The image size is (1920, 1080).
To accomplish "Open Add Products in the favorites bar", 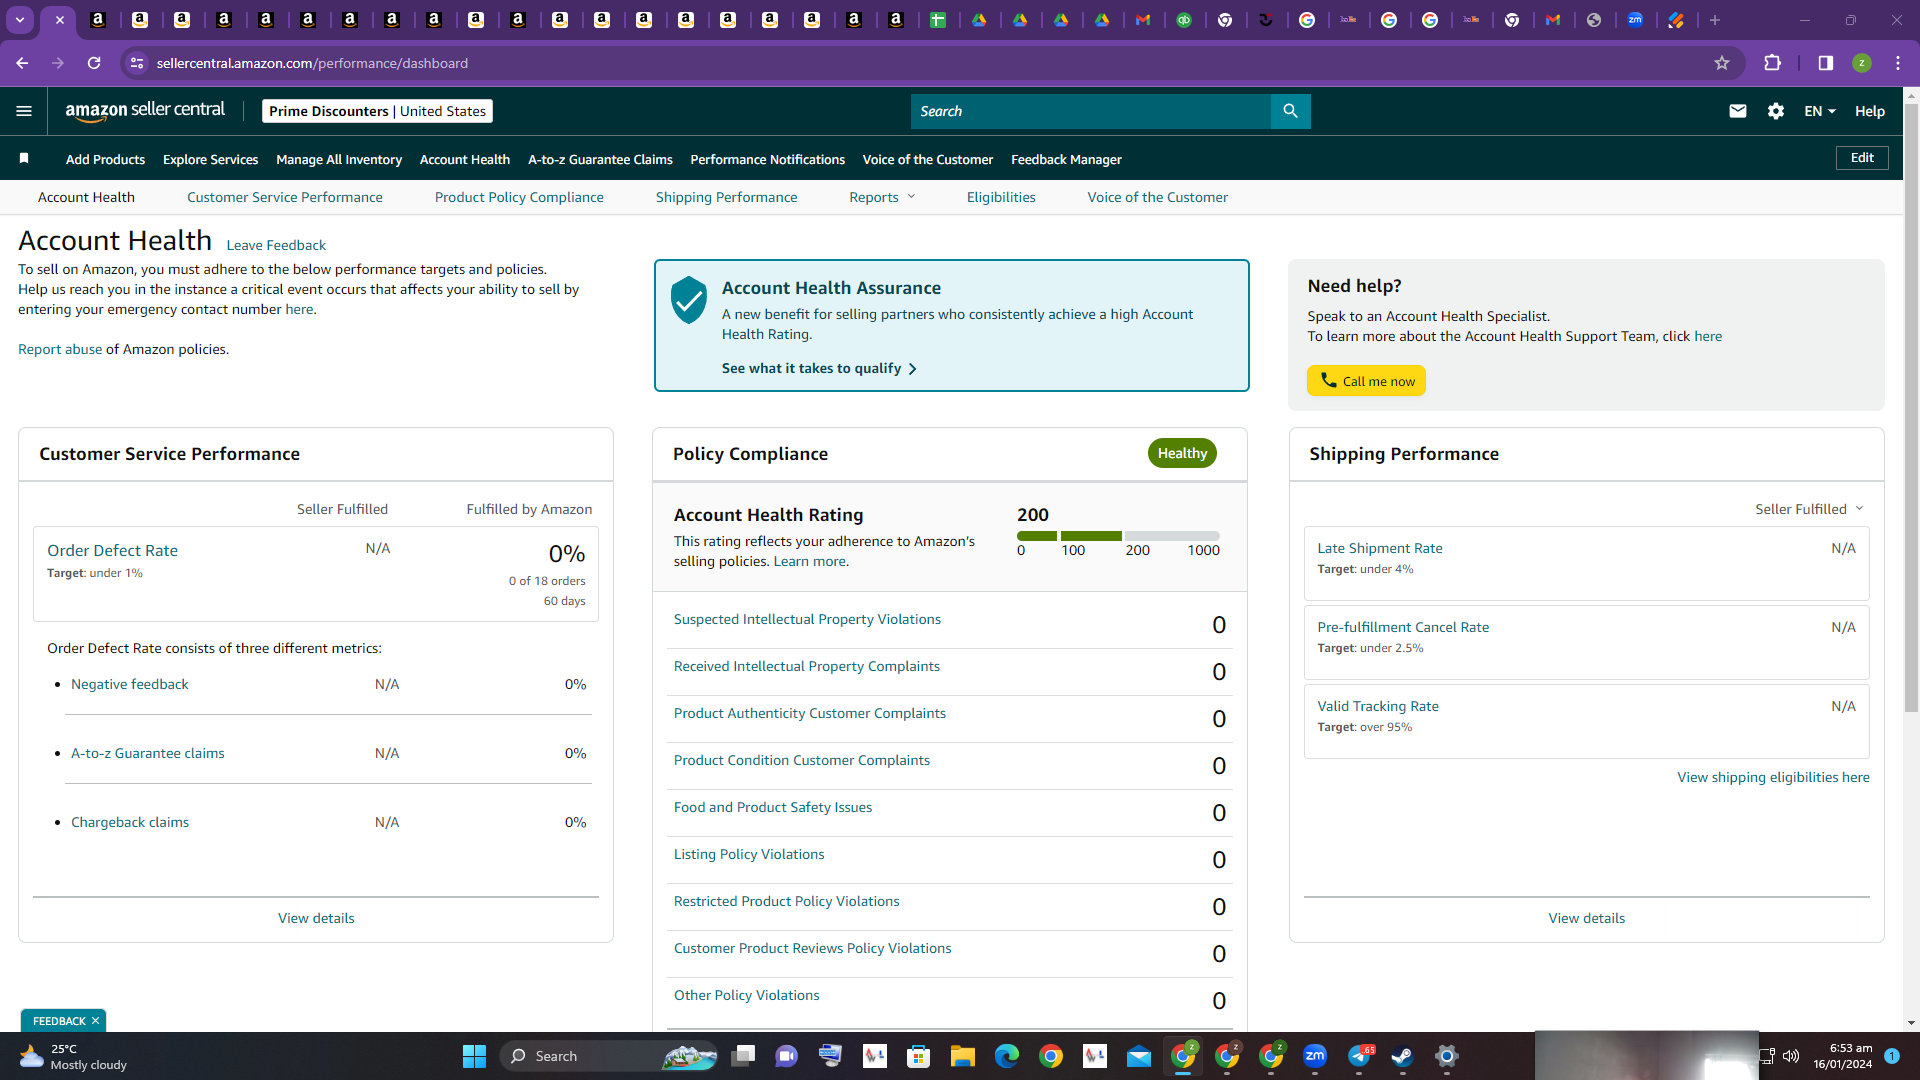I will coord(105,159).
